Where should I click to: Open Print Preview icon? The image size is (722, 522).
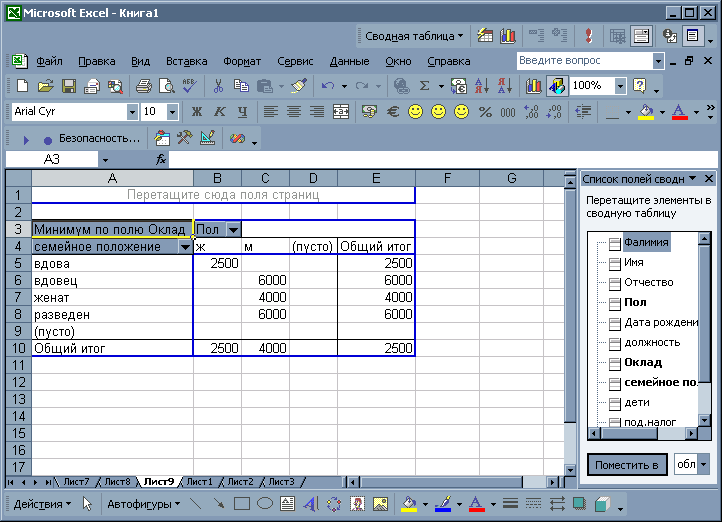tap(167, 86)
